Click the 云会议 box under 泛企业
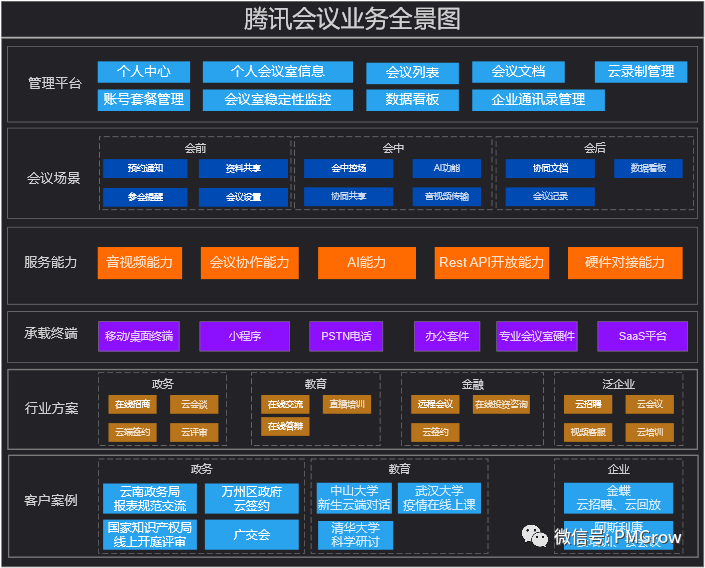Image resolution: width=705 pixels, height=568 pixels. coord(650,405)
